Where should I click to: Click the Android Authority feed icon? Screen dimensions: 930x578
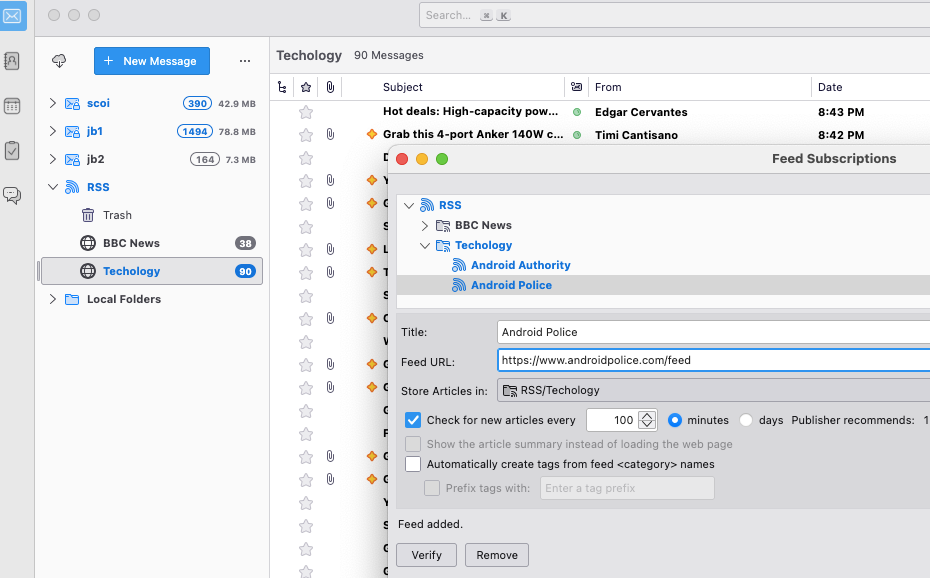pos(459,265)
